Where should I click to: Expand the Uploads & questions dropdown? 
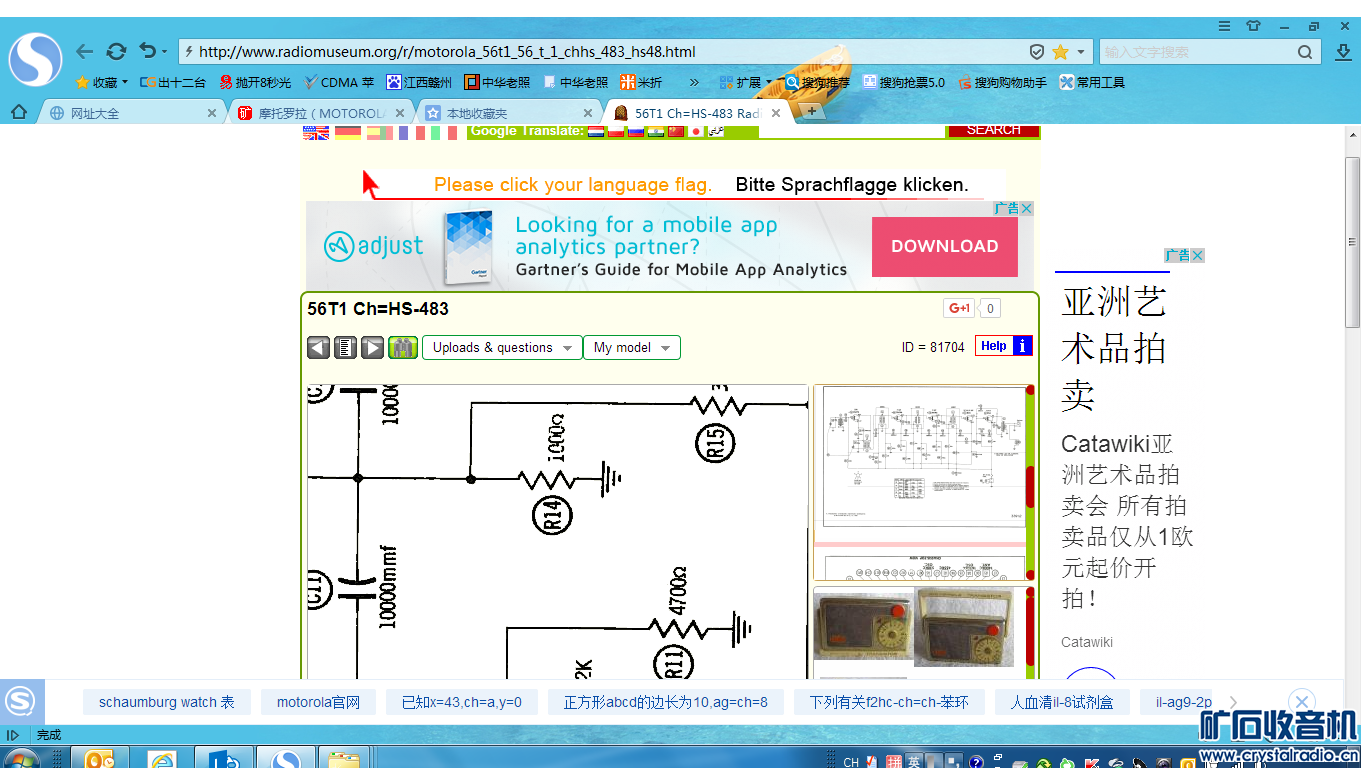(502, 348)
